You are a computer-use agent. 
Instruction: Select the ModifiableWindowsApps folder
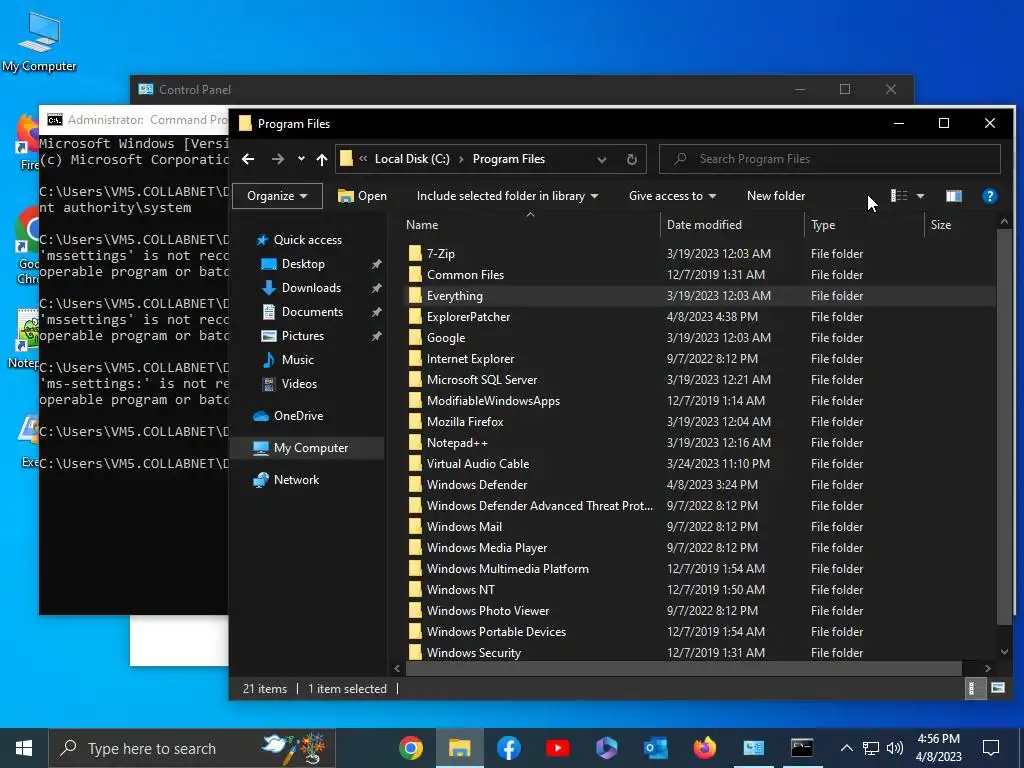(493, 401)
